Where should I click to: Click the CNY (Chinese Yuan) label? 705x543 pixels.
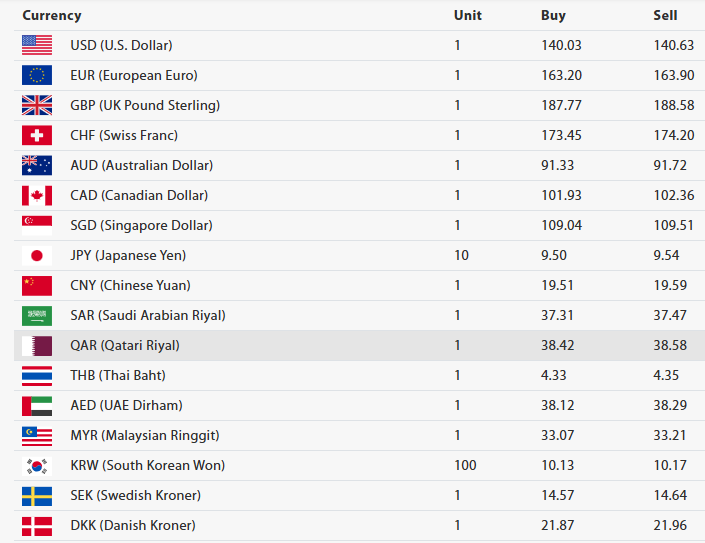[130, 285]
